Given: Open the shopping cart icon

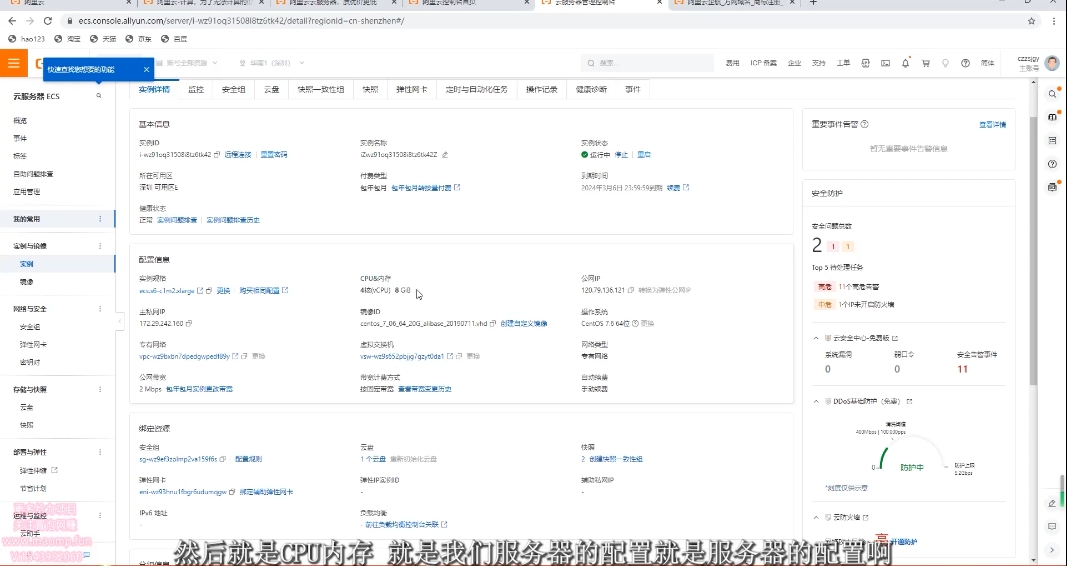Looking at the screenshot, I should coord(925,63).
